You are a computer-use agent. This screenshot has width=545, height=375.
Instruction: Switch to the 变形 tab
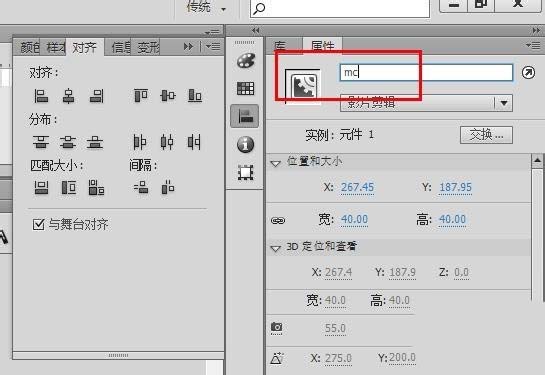(148, 47)
